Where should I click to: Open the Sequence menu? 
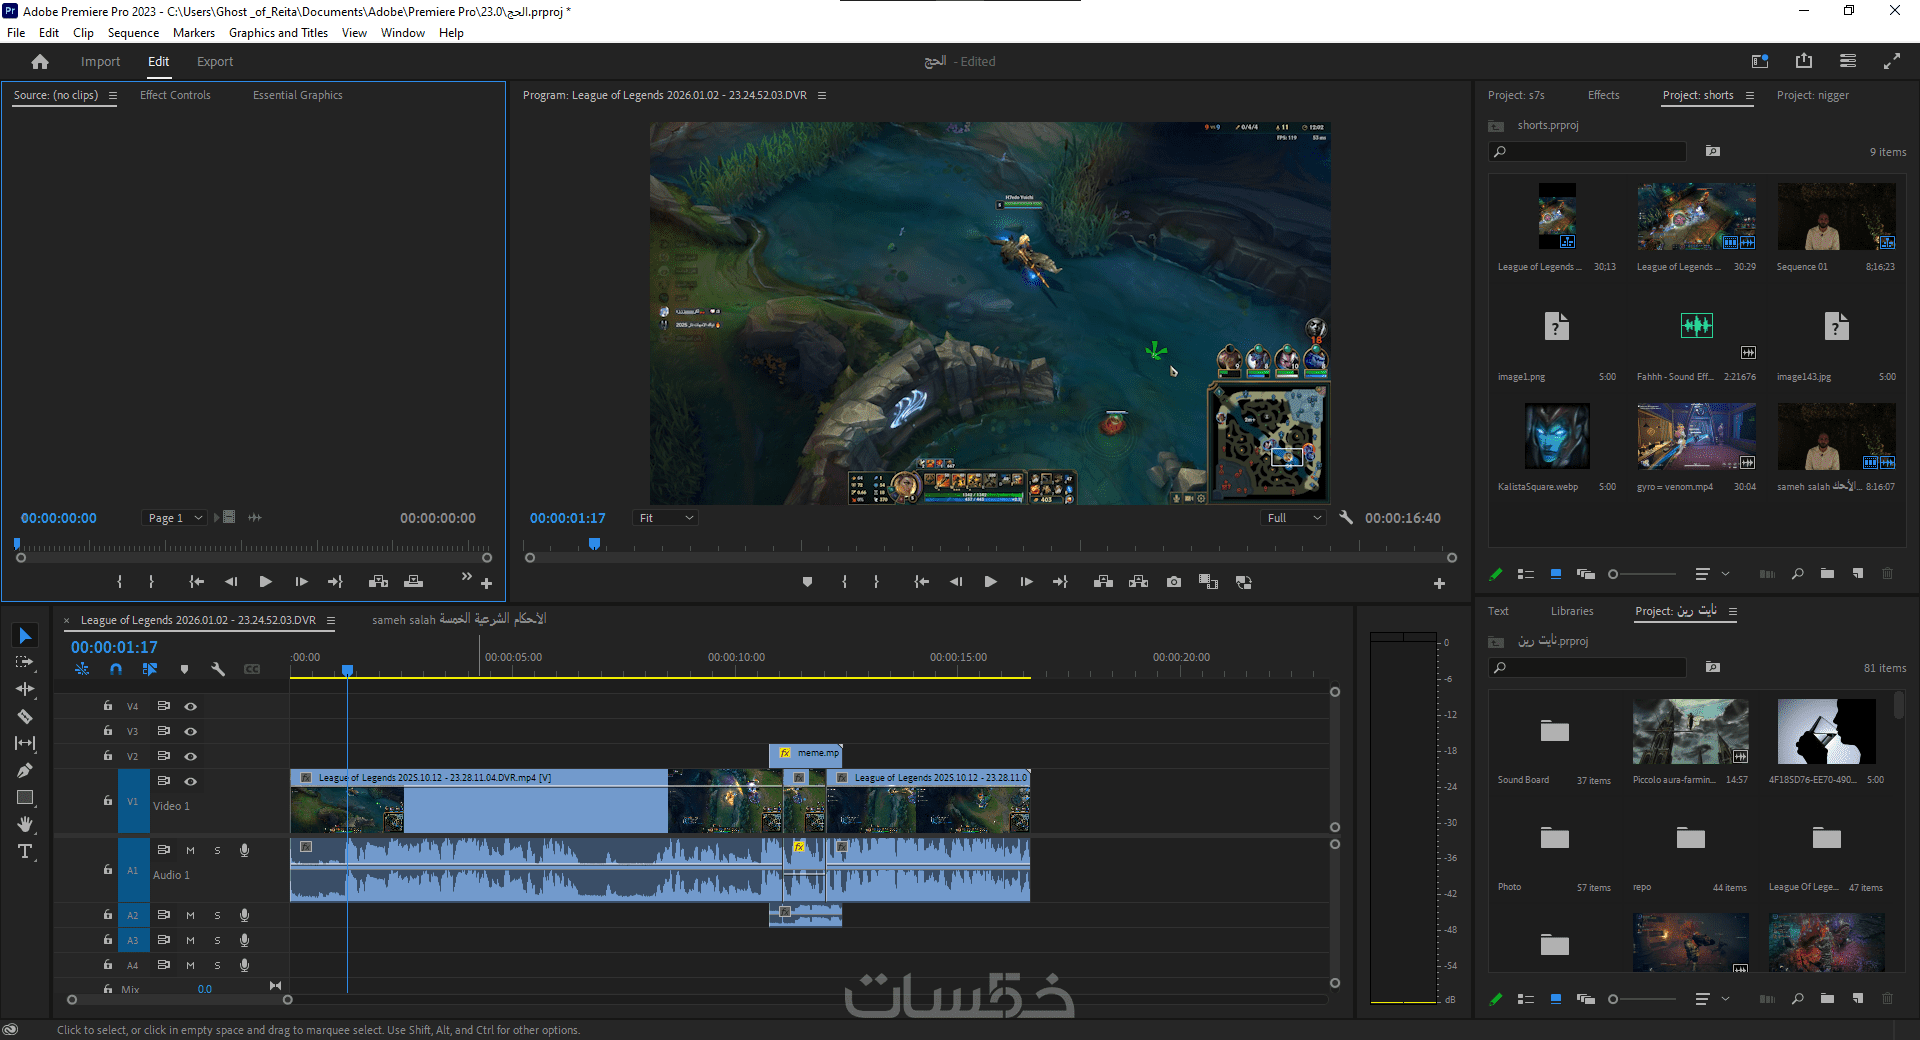[x=133, y=33]
